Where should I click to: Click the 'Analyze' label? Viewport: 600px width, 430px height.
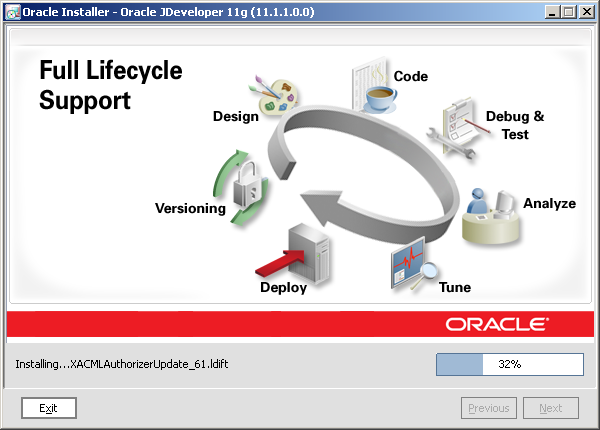[549, 204]
